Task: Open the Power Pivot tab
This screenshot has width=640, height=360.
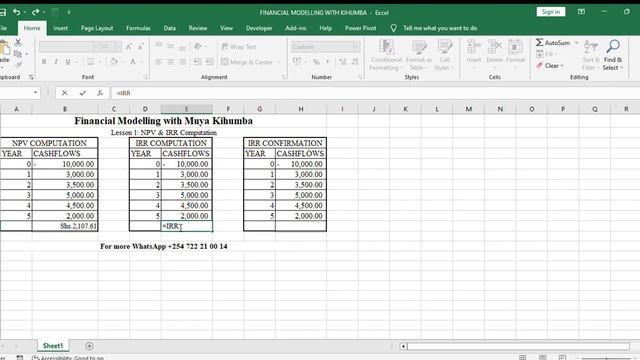Action: [x=360, y=28]
